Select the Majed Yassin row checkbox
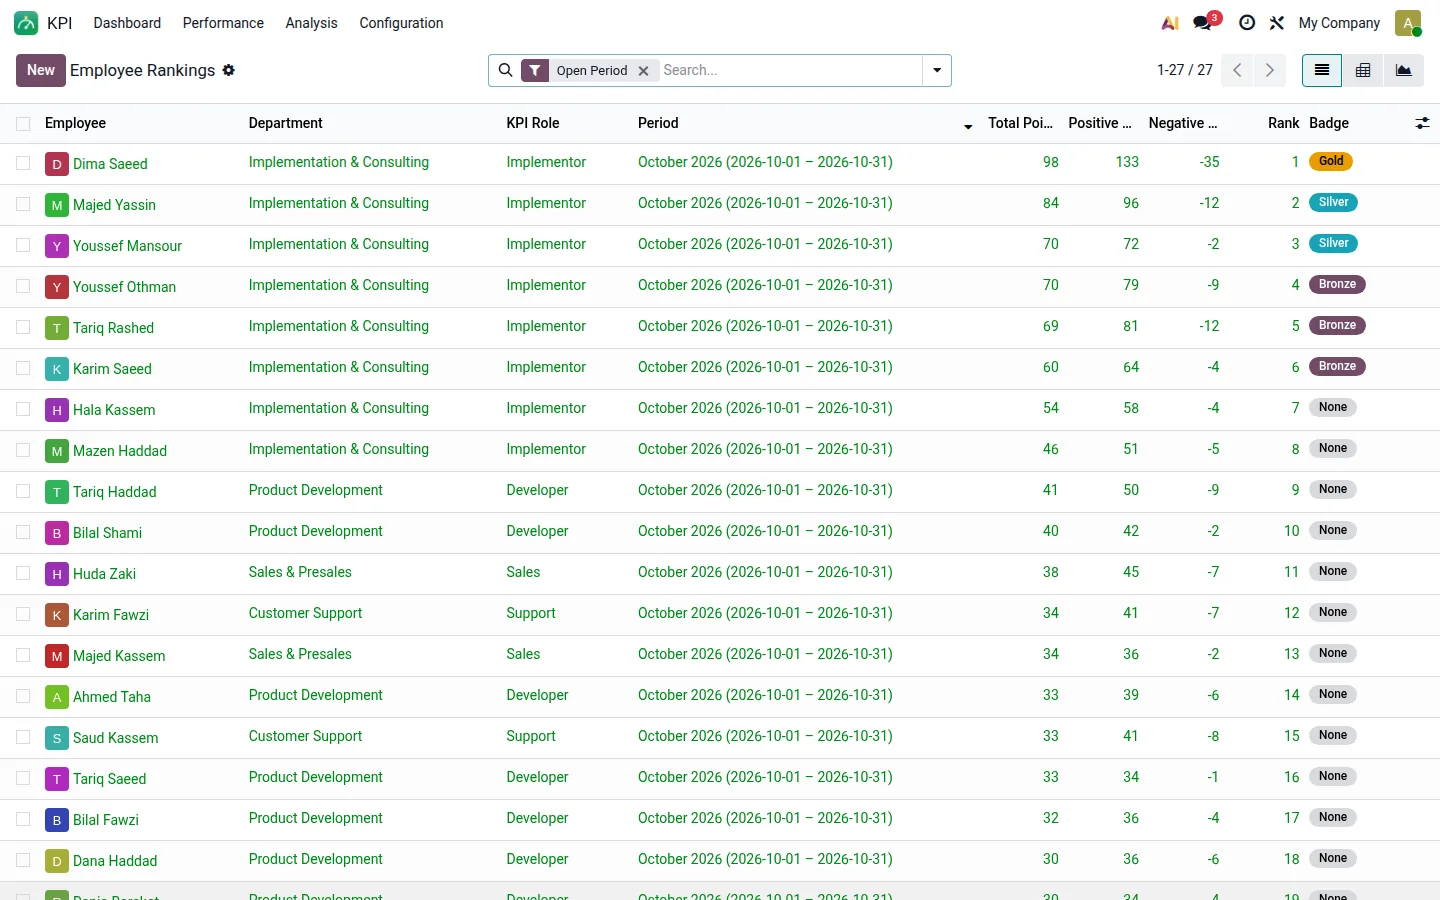 23,204
